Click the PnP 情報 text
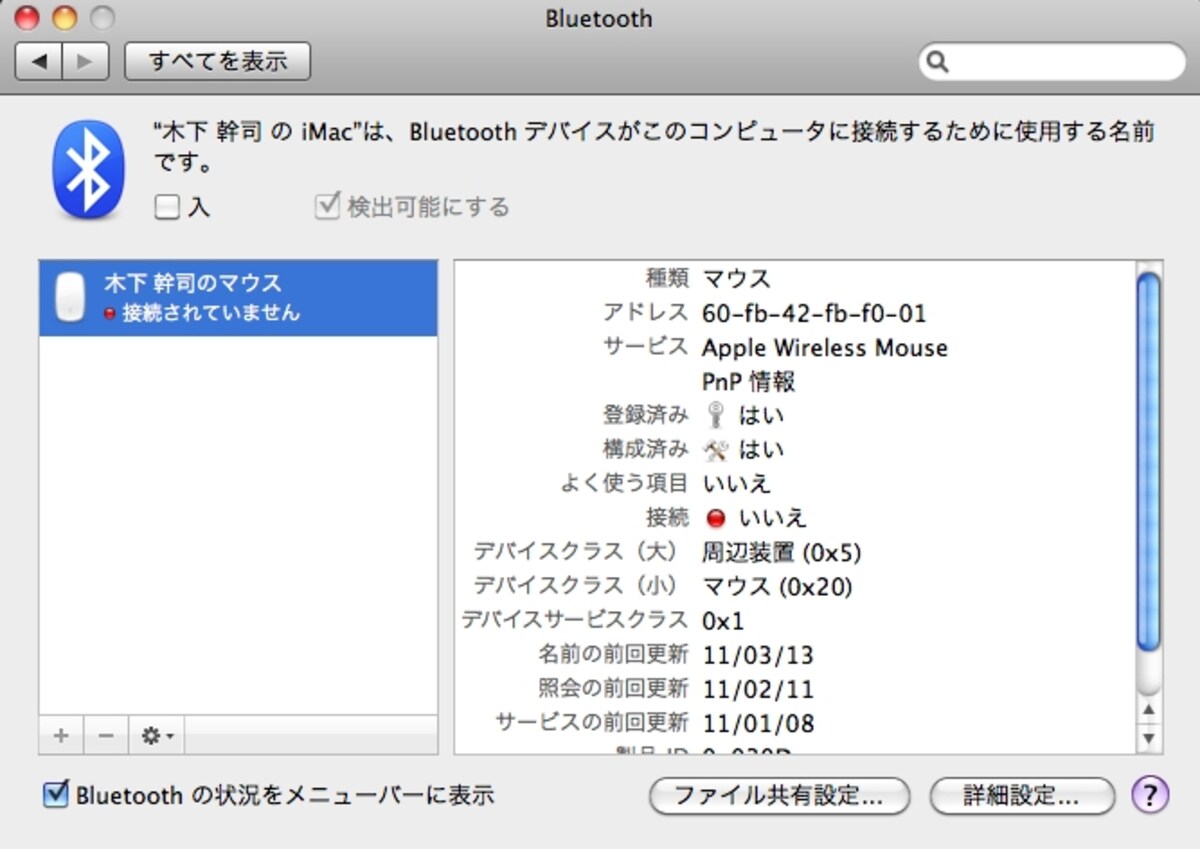Viewport: 1200px width, 849px height. pyautogui.click(x=749, y=382)
